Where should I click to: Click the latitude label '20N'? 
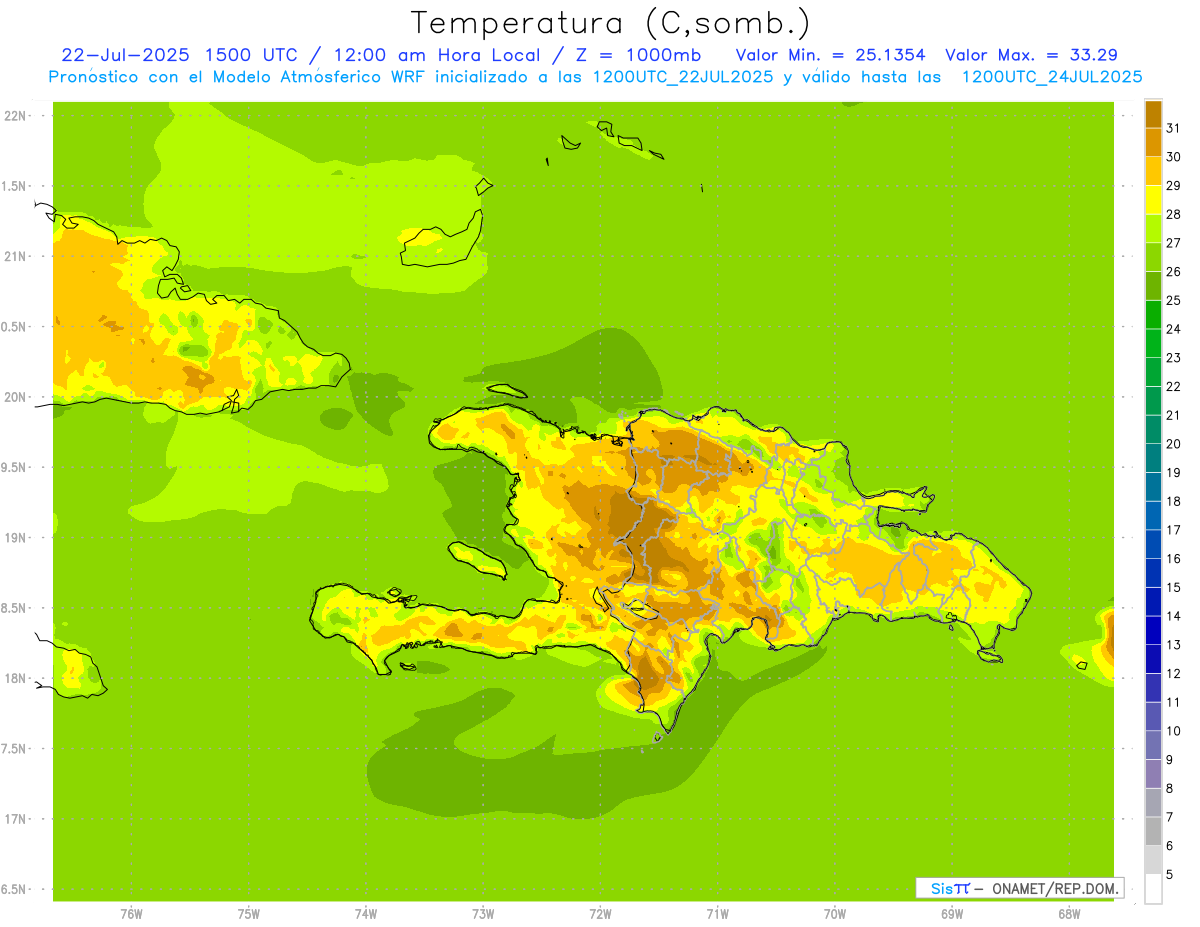pos(14,397)
